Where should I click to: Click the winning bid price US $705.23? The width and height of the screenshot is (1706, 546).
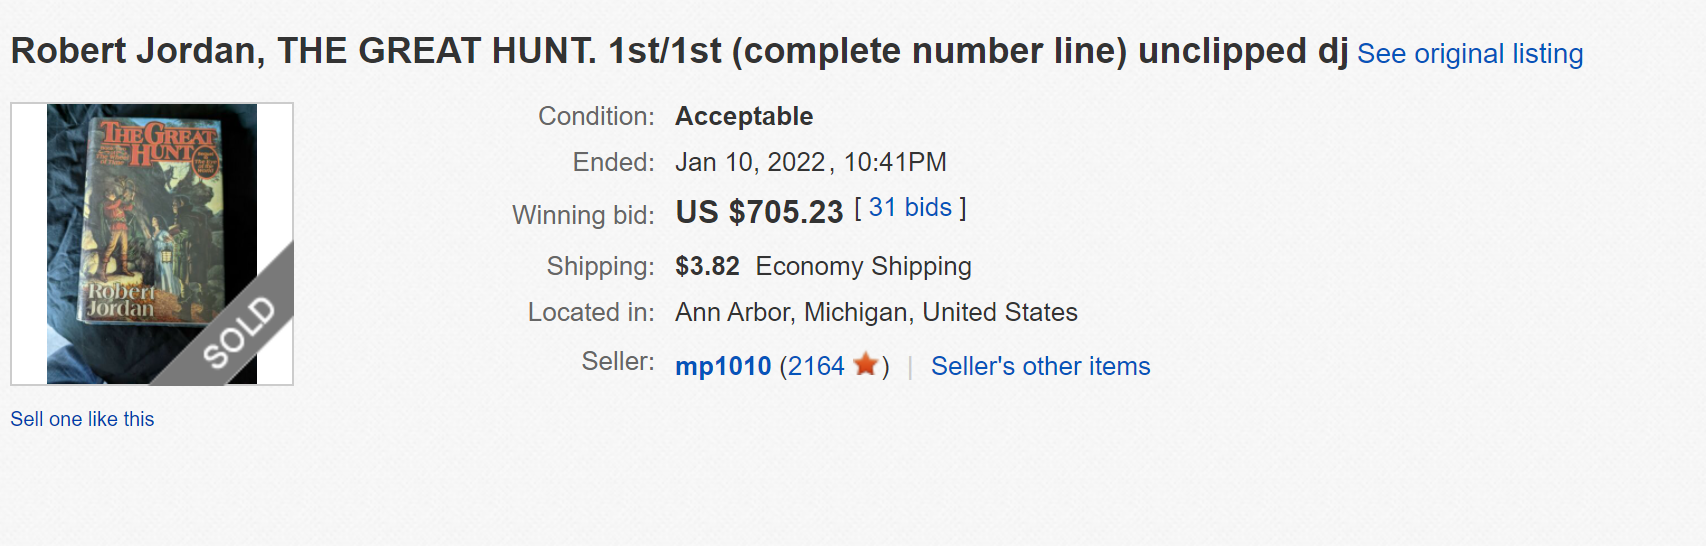tap(759, 212)
